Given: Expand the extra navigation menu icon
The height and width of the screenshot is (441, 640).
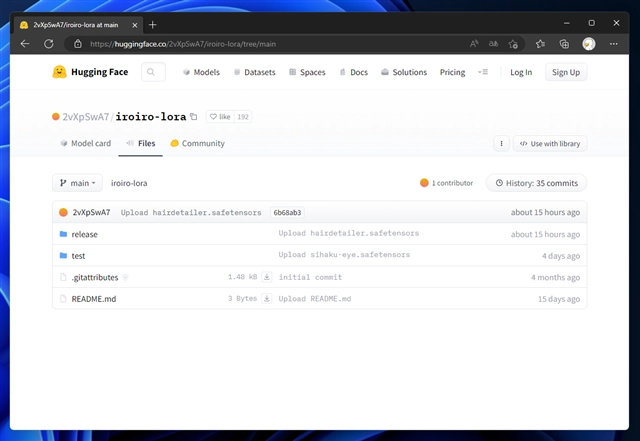Looking at the screenshot, I should (483, 72).
